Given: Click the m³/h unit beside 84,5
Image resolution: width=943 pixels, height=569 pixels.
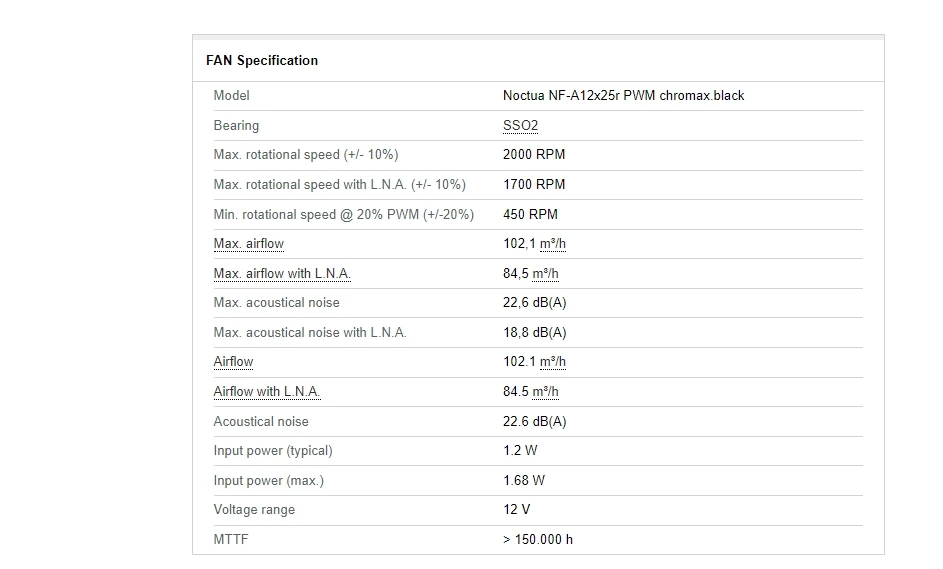Looking at the screenshot, I should coord(546,274).
